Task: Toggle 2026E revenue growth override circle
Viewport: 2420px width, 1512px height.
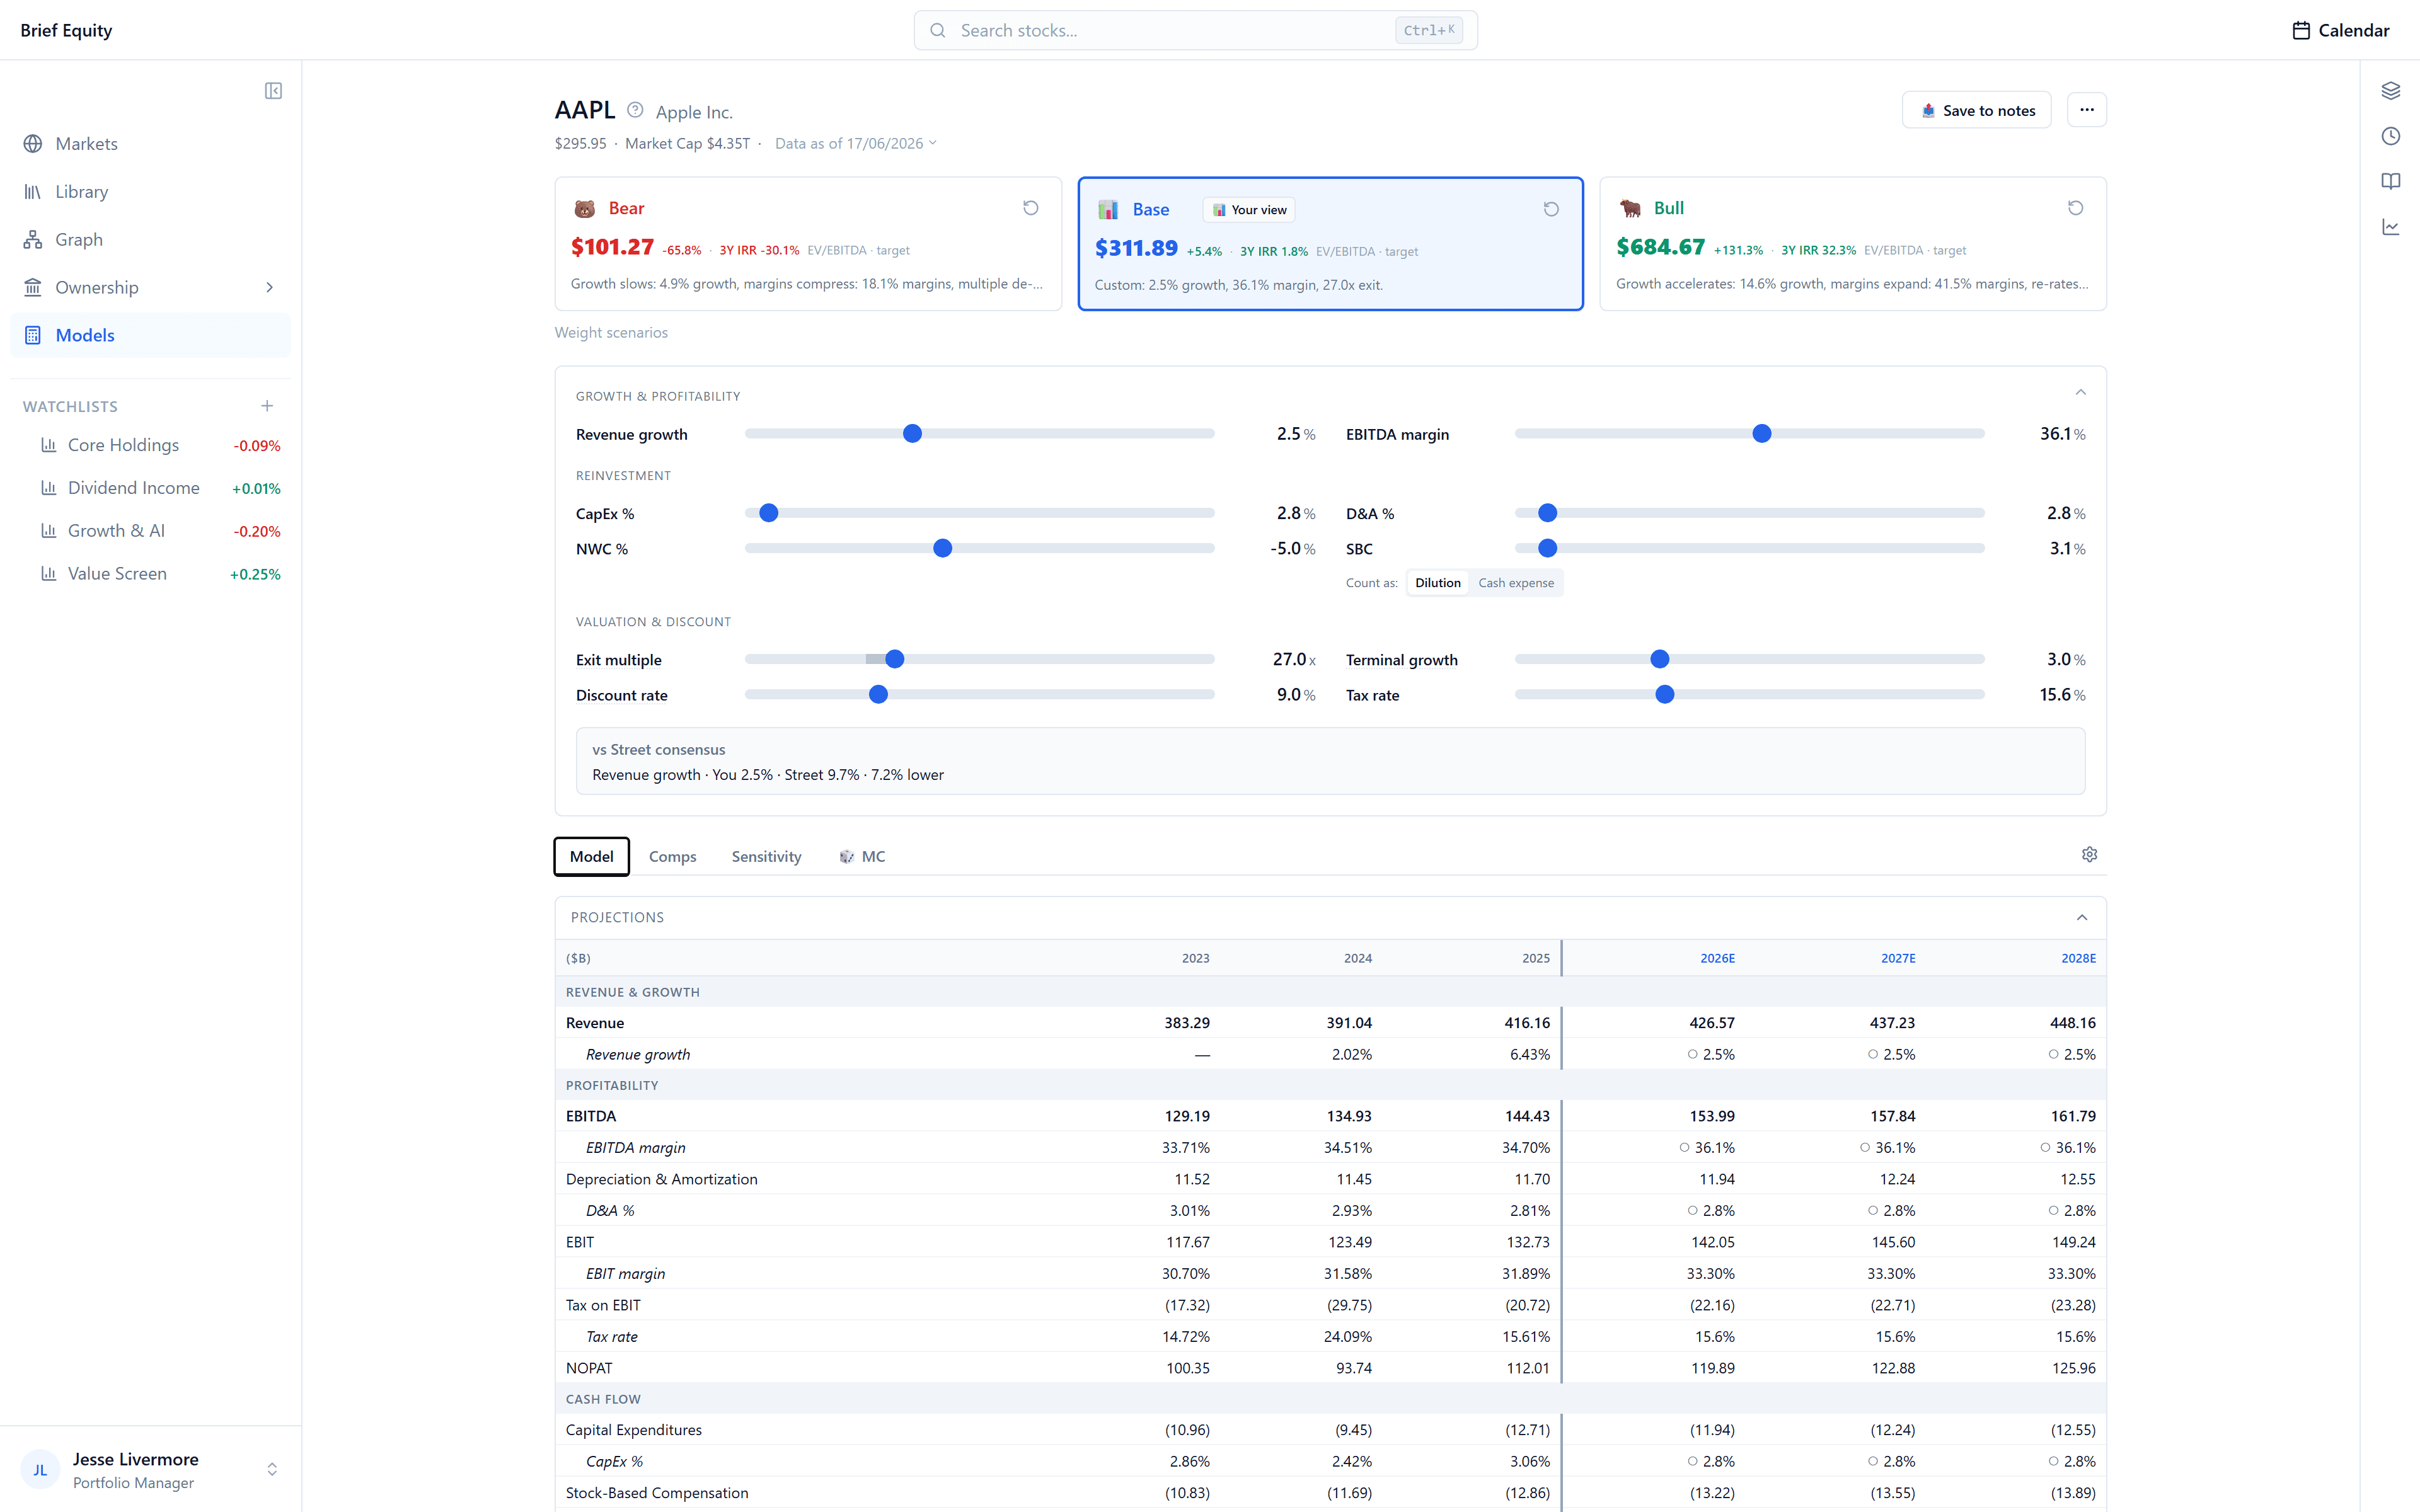Action: point(1692,1054)
